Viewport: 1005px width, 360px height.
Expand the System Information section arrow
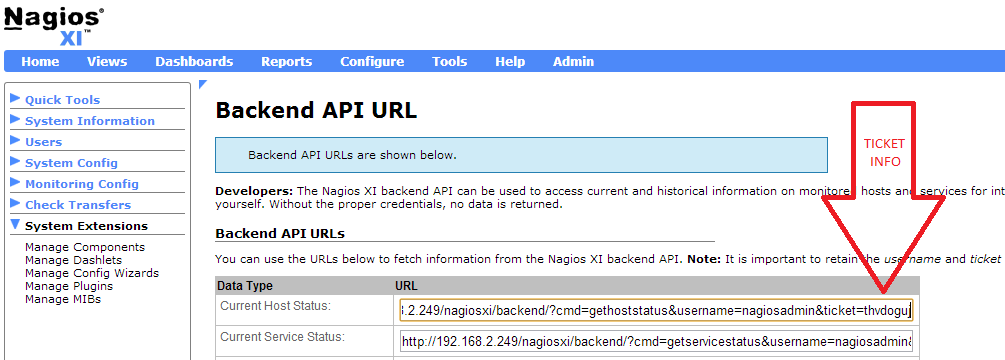click(x=15, y=120)
